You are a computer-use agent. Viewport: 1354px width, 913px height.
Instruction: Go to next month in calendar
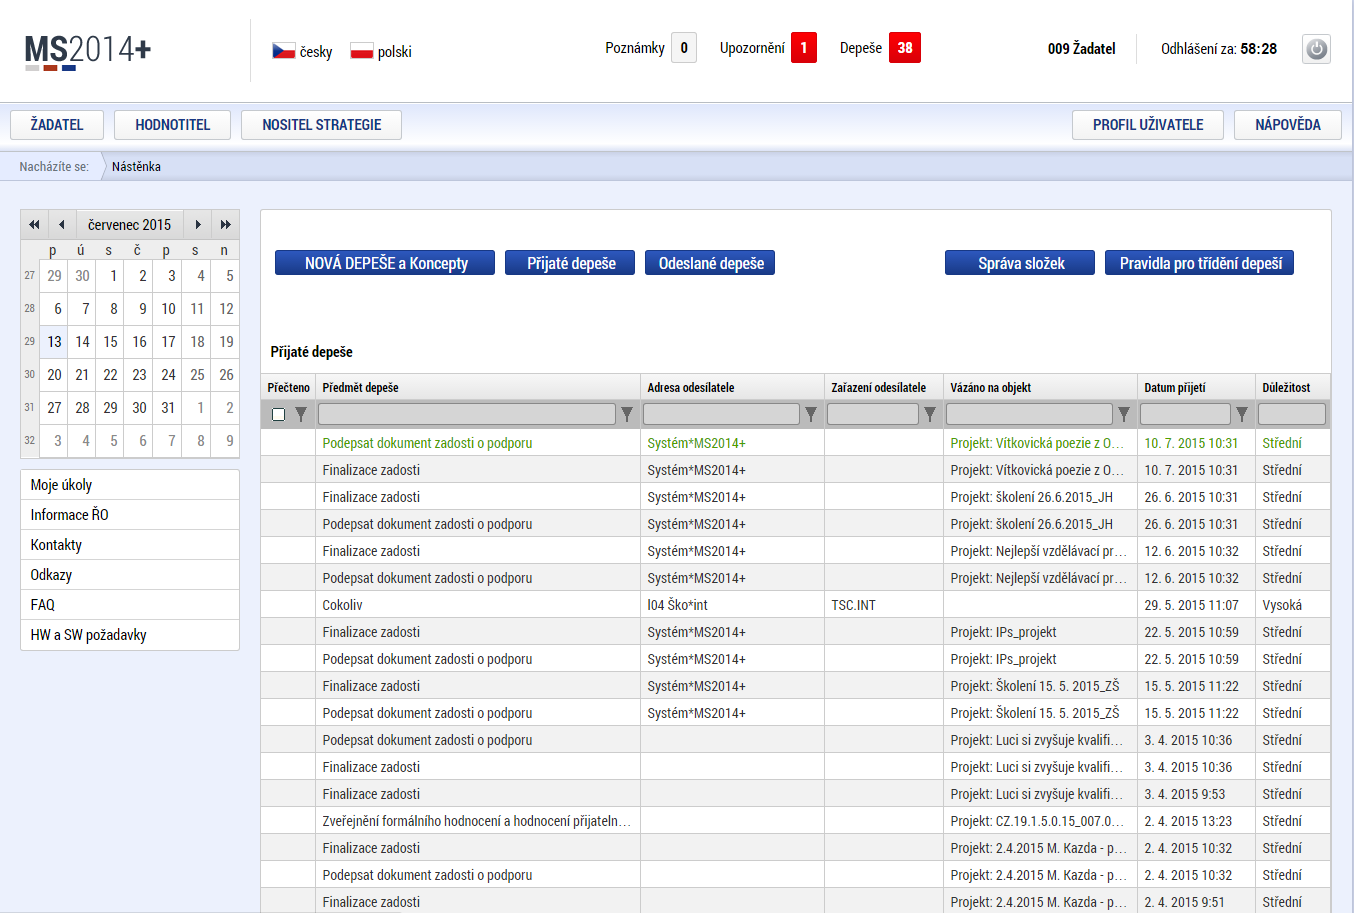[x=198, y=225]
